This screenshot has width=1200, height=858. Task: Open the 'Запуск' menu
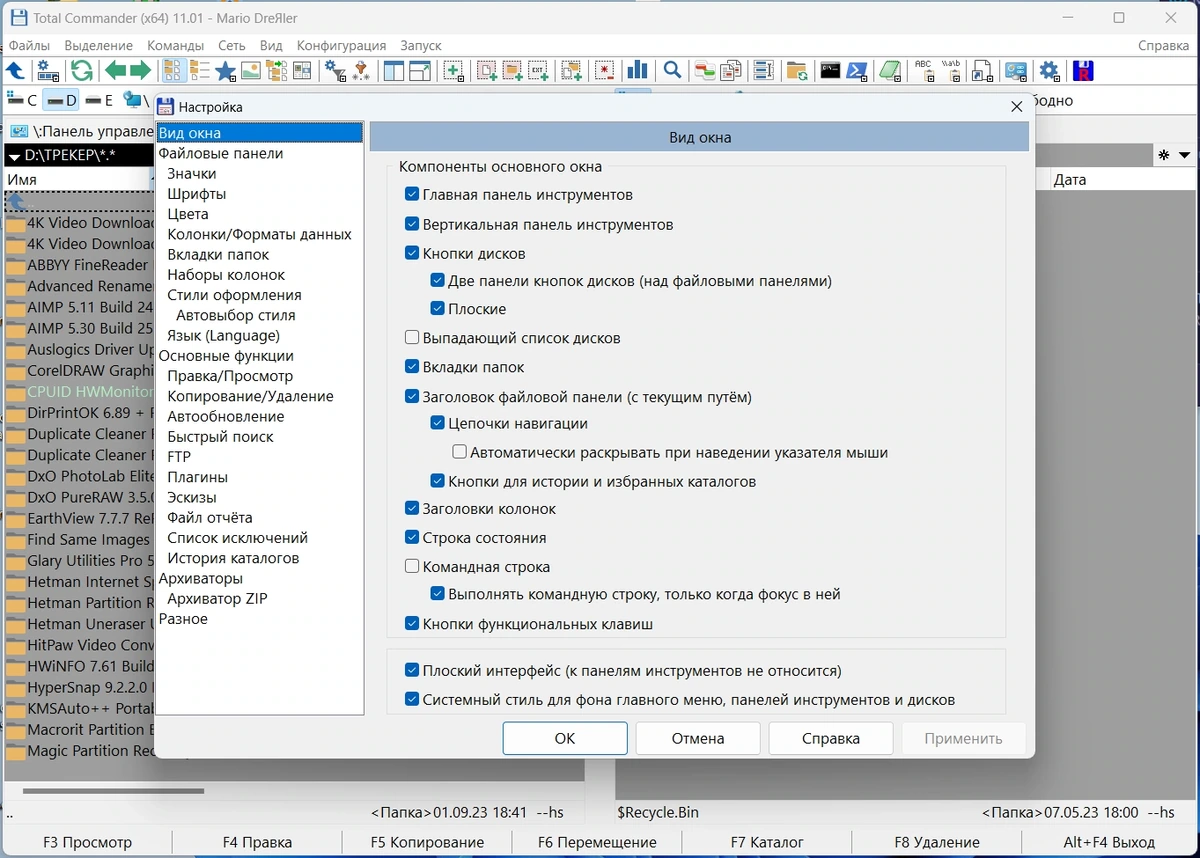point(421,46)
